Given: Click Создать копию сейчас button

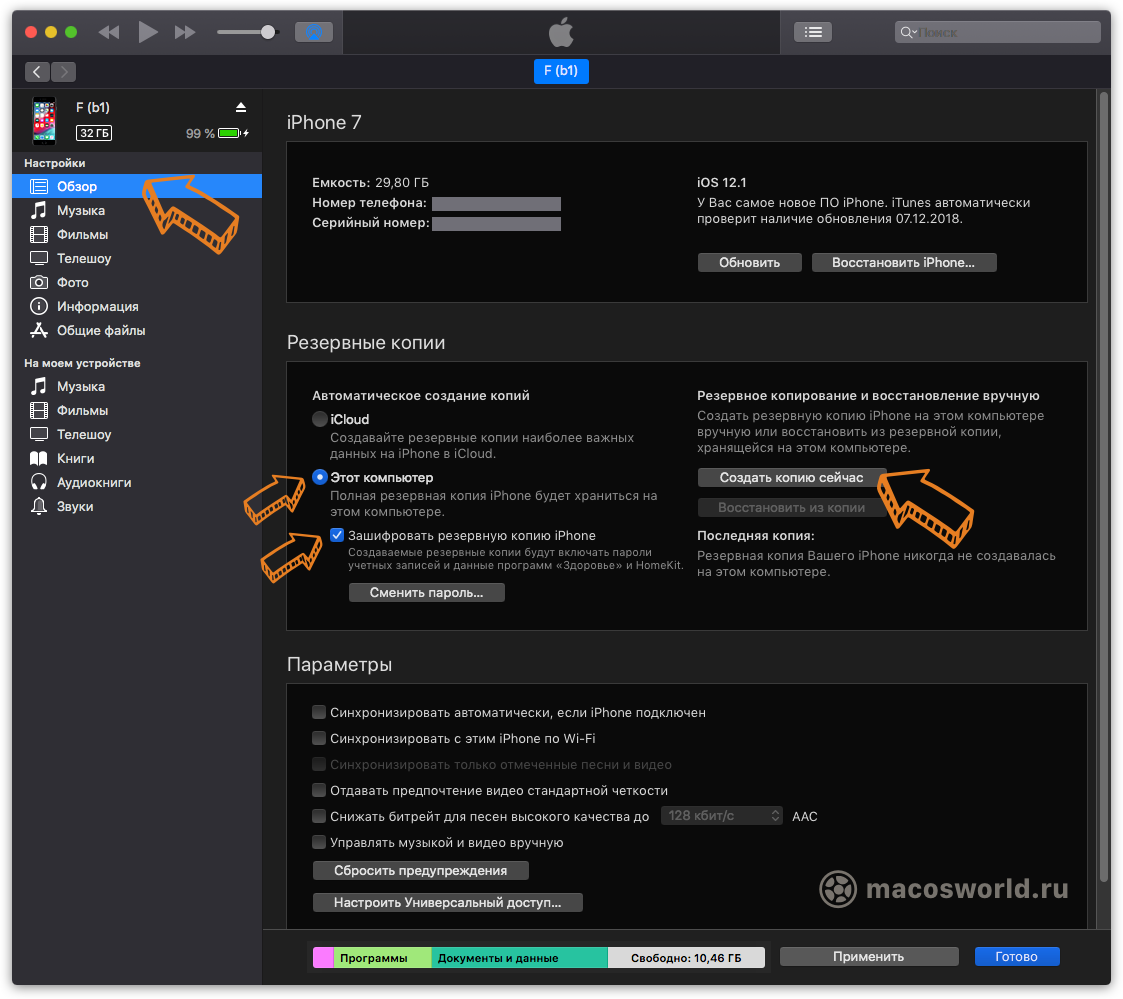Looking at the screenshot, I should pos(791,478).
